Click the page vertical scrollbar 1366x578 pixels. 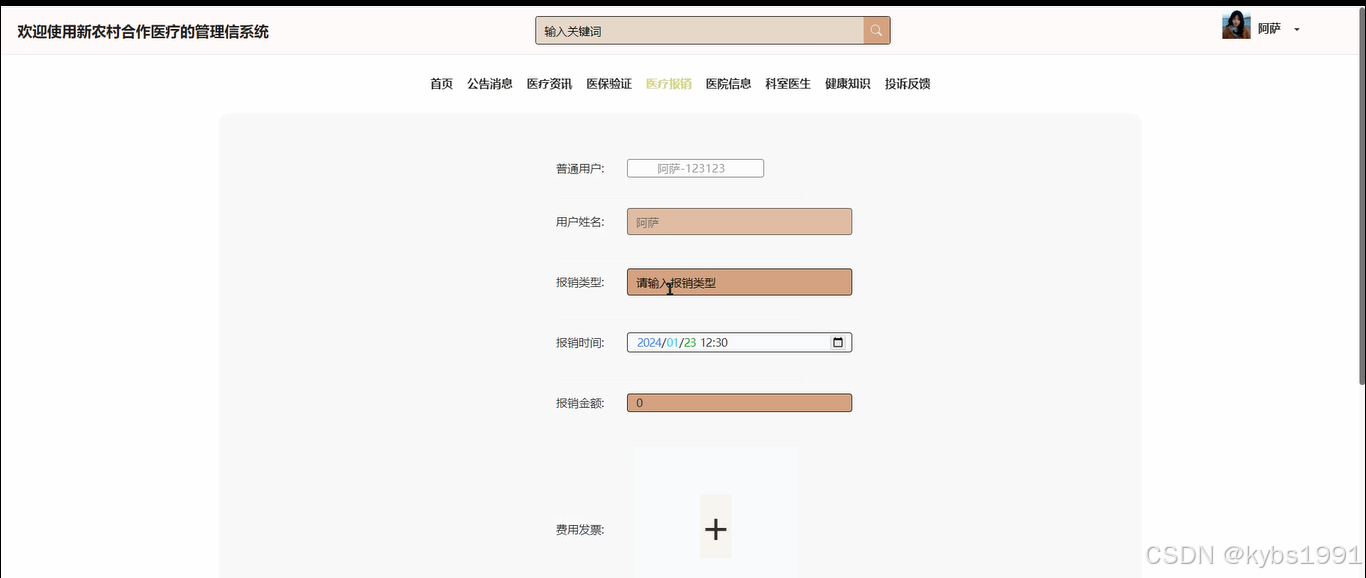click(1361, 195)
